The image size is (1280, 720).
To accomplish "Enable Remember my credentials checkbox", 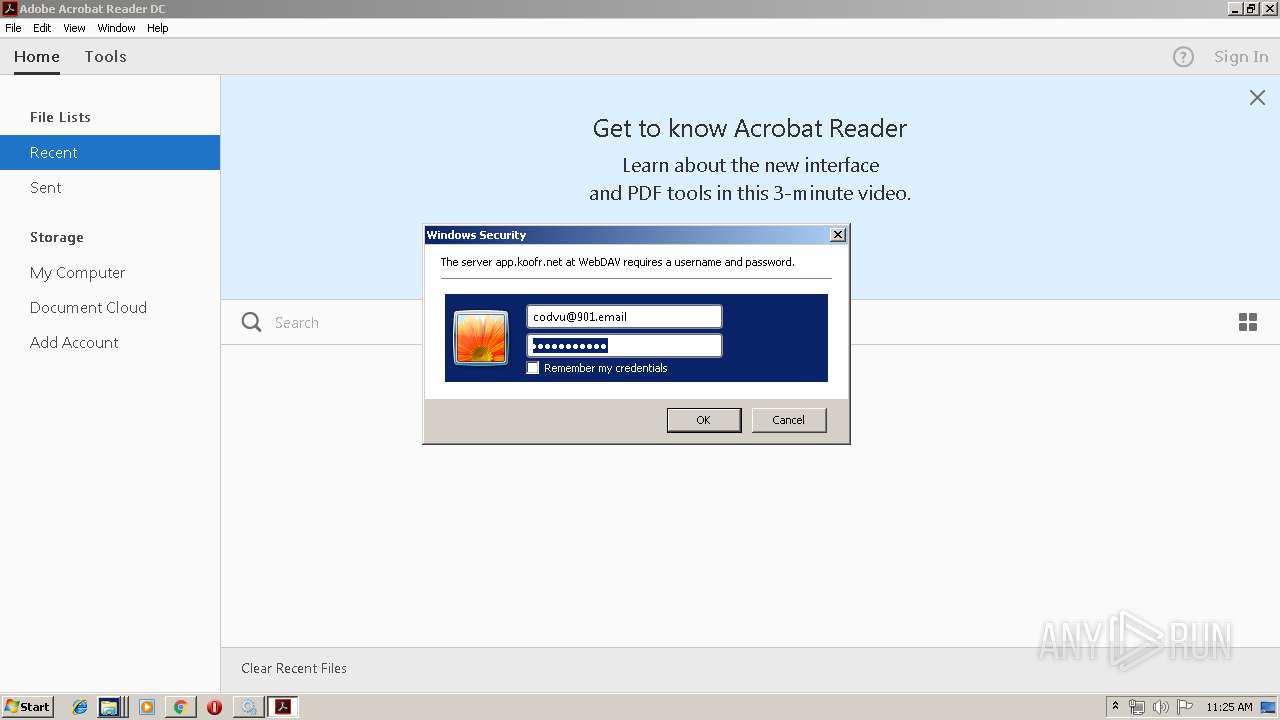I will [x=533, y=368].
